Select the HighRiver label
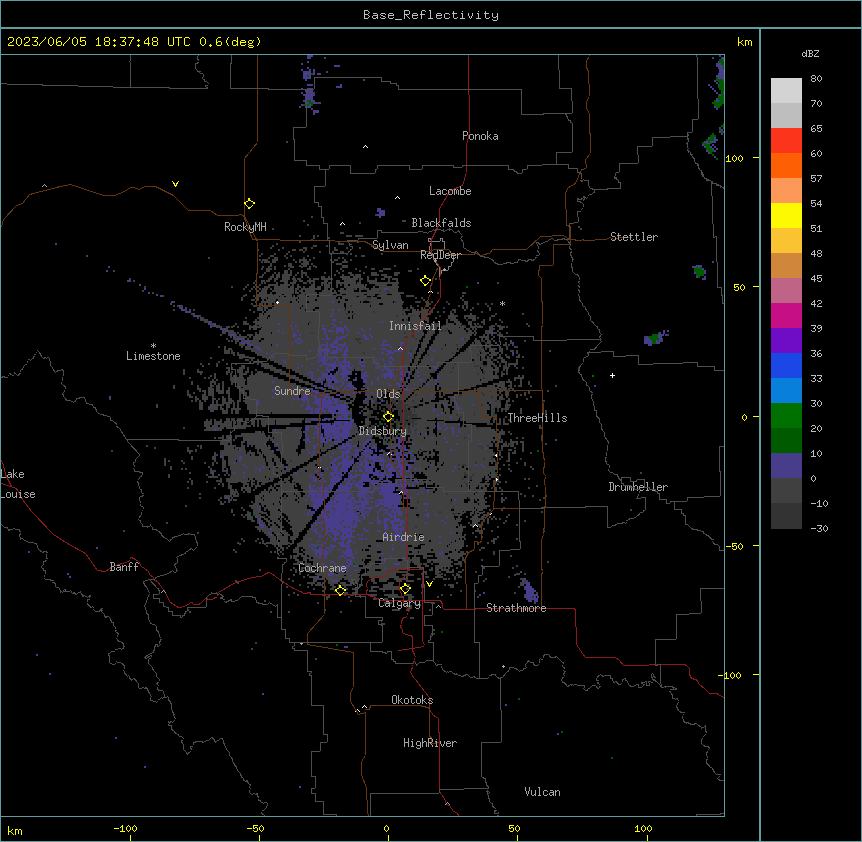This screenshot has width=862, height=842. click(x=429, y=743)
